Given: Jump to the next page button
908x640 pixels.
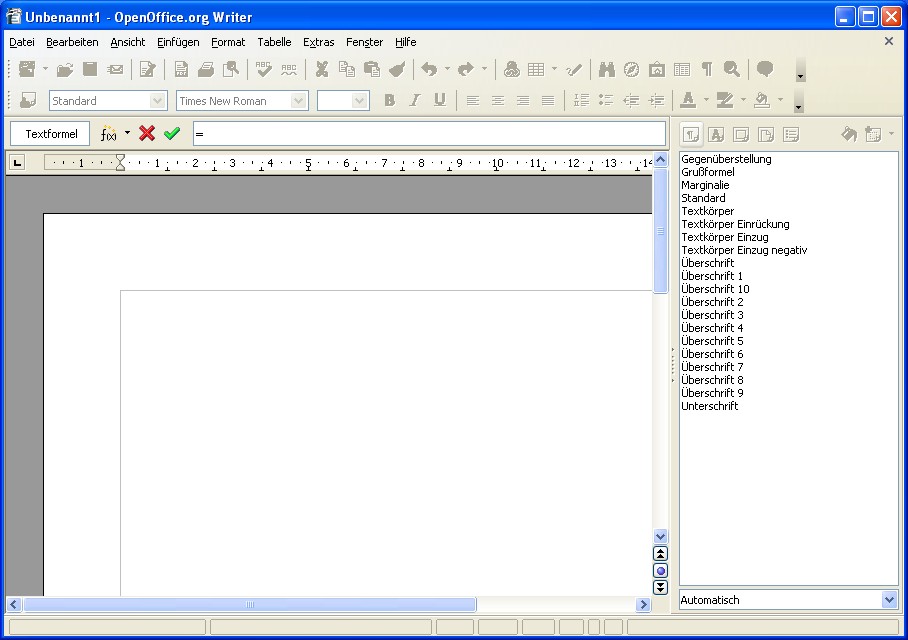Looking at the screenshot, I should point(660,588).
